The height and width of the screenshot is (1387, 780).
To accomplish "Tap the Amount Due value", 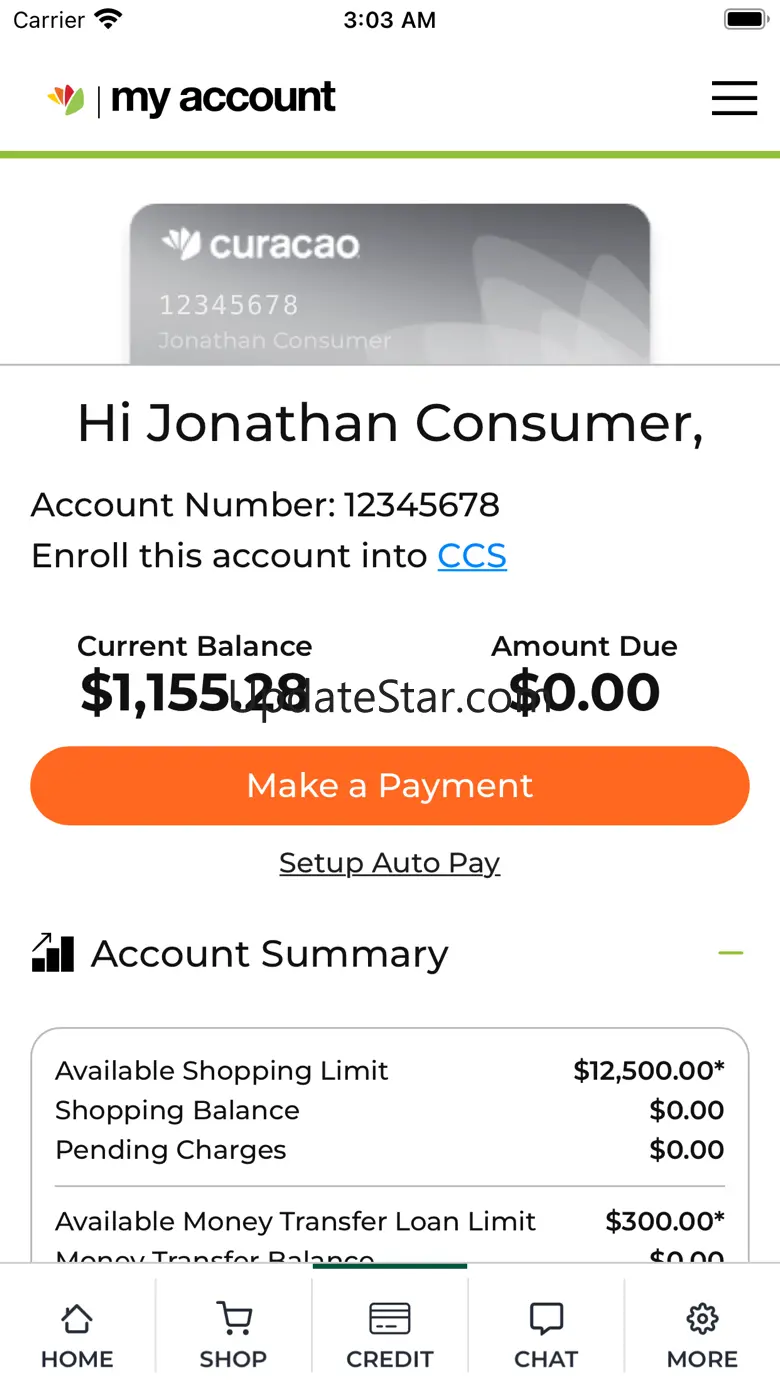I will pyautogui.click(x=584, y=692).
